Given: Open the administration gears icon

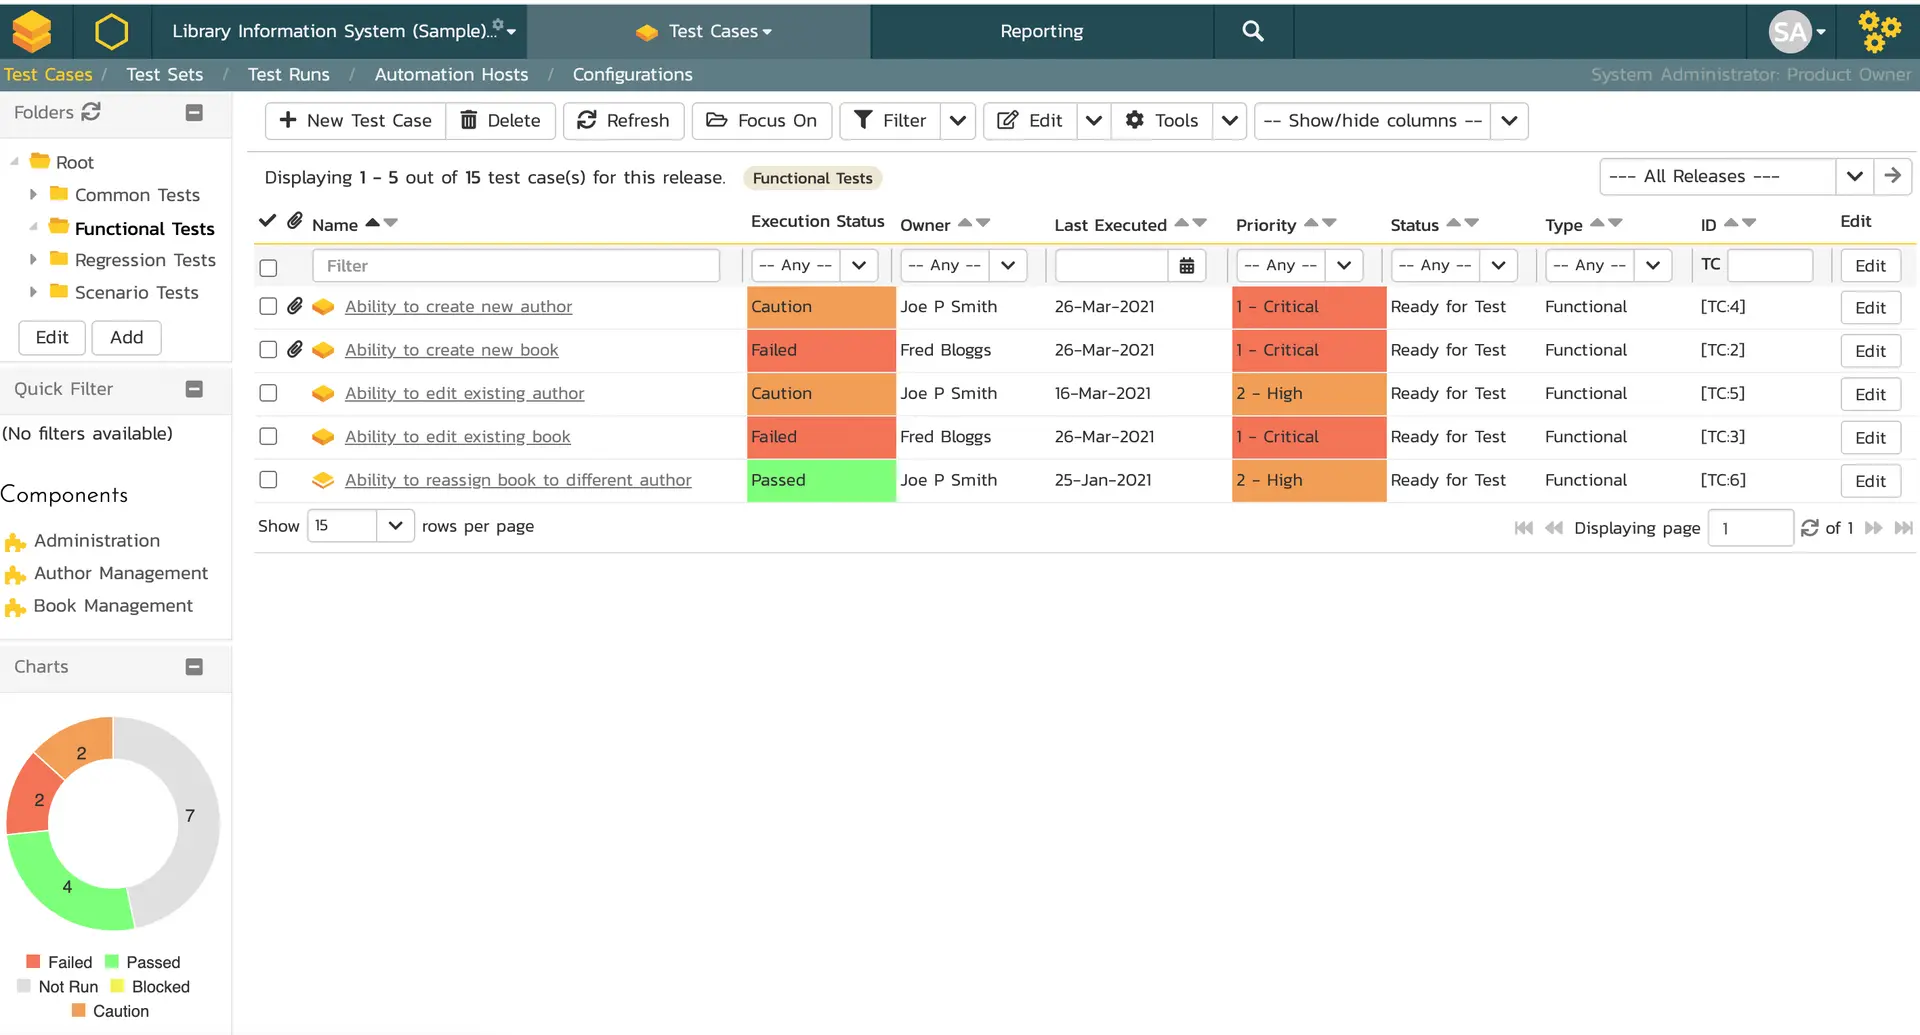Looking at the screenshot, I should (1879, 31).
